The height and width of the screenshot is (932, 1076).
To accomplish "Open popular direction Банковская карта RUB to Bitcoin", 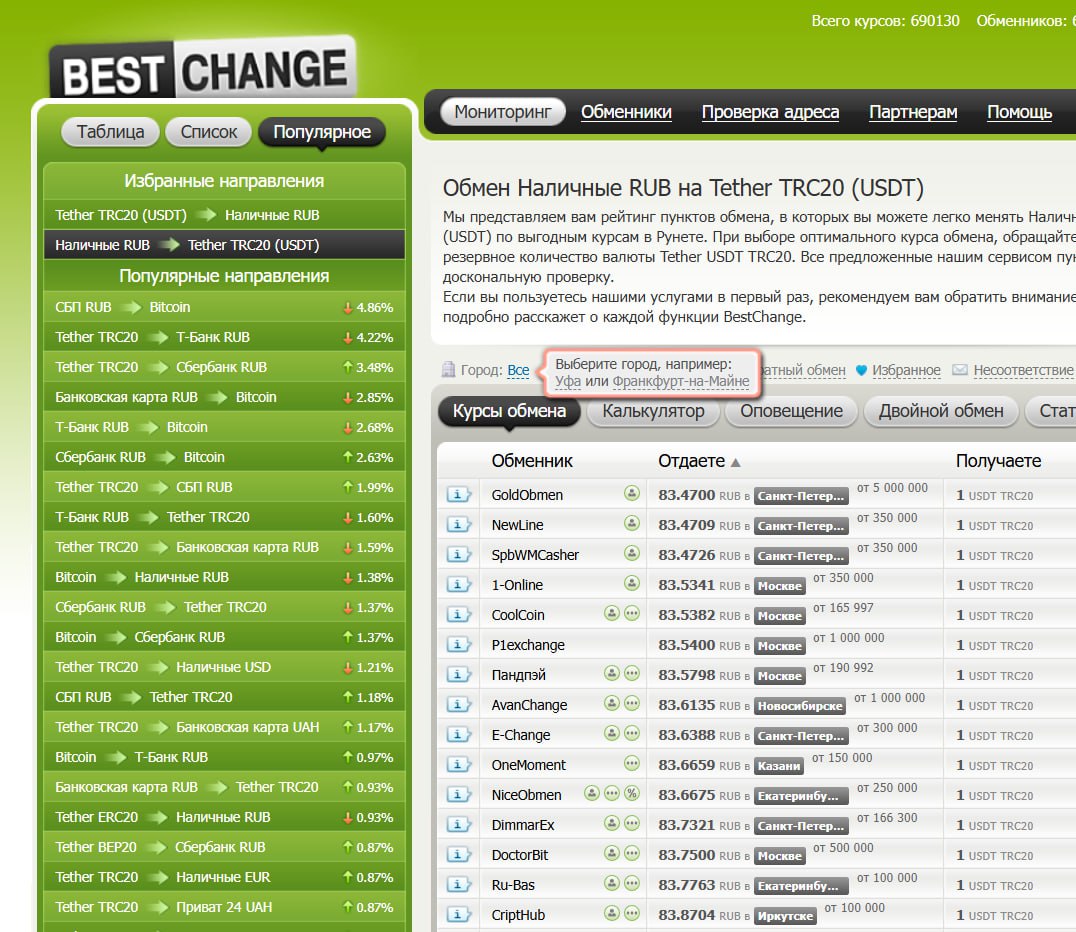I will coord(224,397).
